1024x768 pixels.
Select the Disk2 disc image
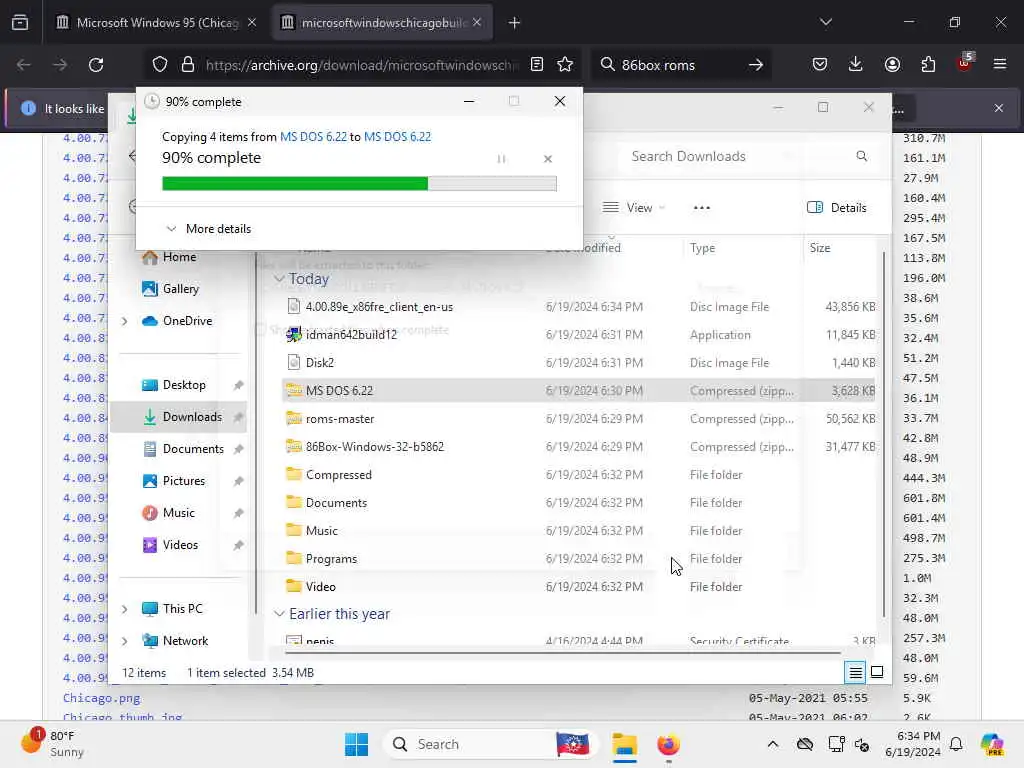[579, 362]
